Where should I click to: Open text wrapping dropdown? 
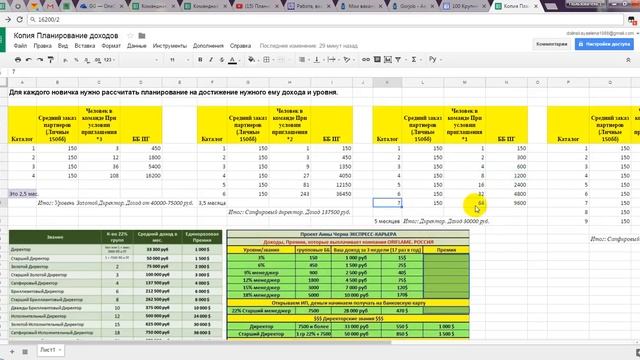click(332, 60)
